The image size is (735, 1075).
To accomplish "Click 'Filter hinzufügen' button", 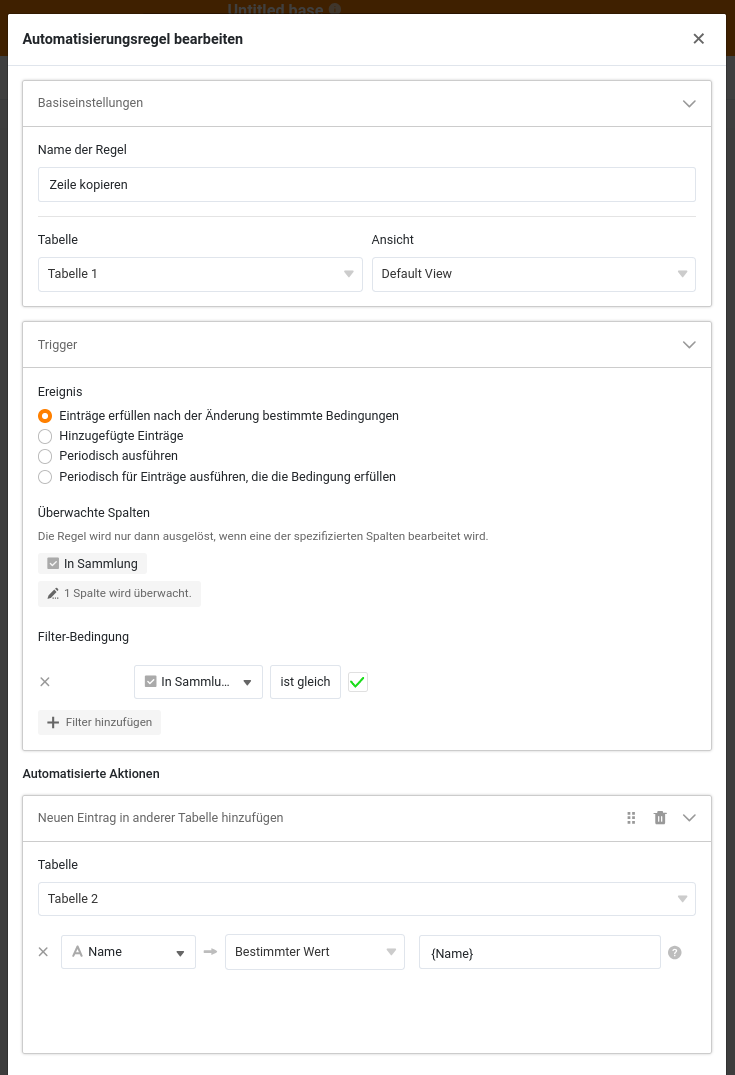I will click(99, 722).
